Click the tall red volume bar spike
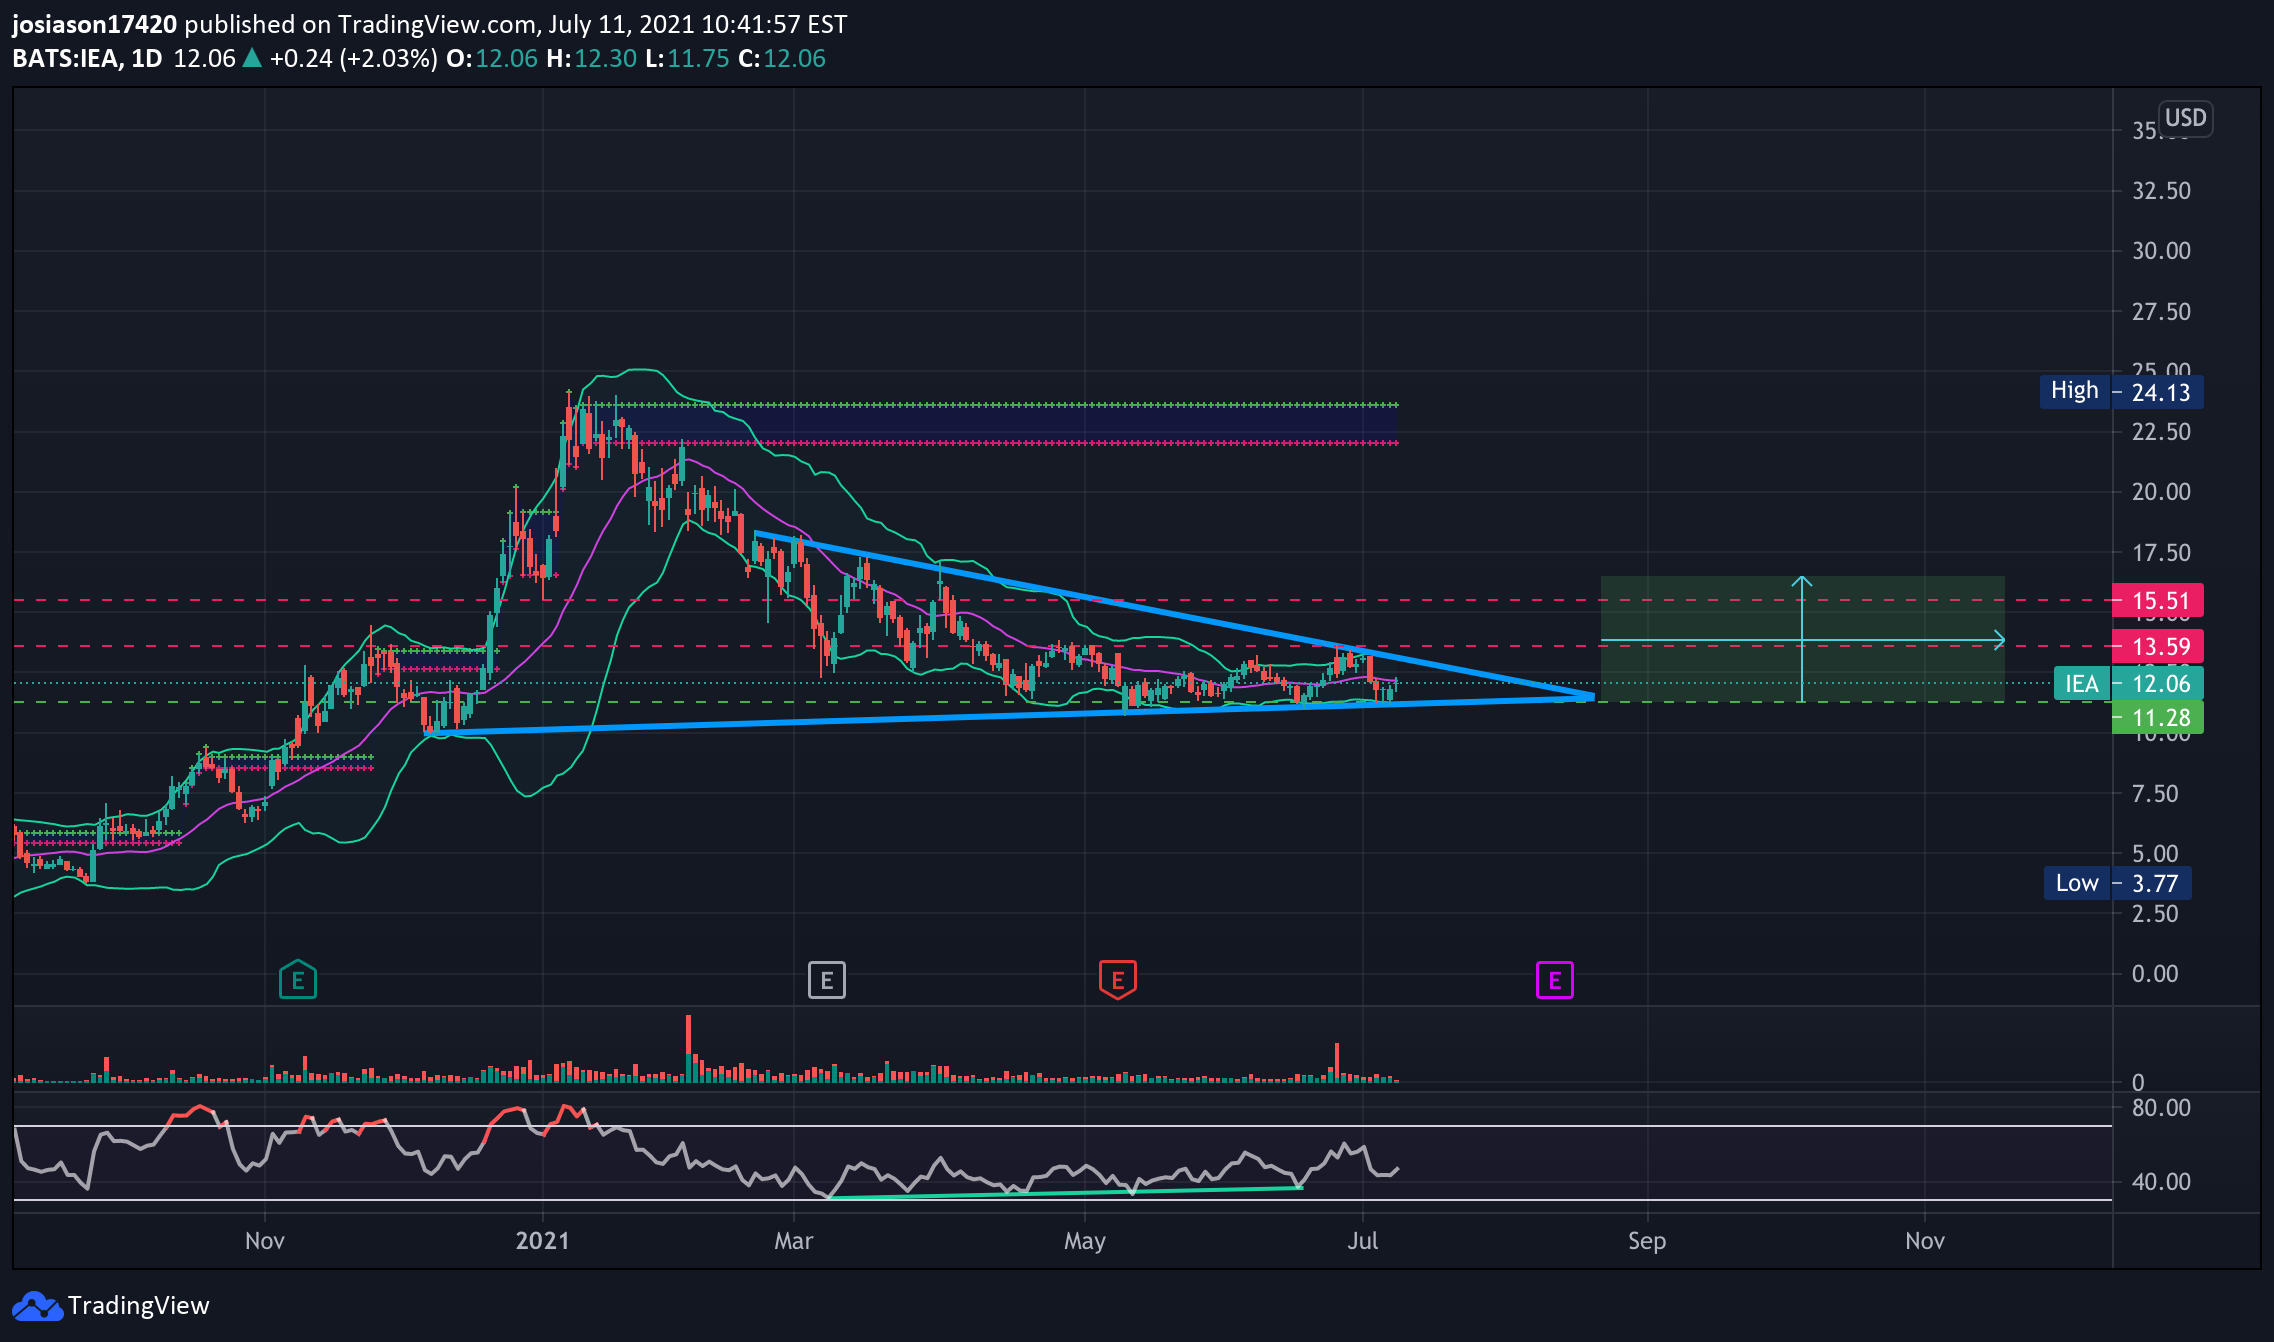 click(x=688, y=1048)
